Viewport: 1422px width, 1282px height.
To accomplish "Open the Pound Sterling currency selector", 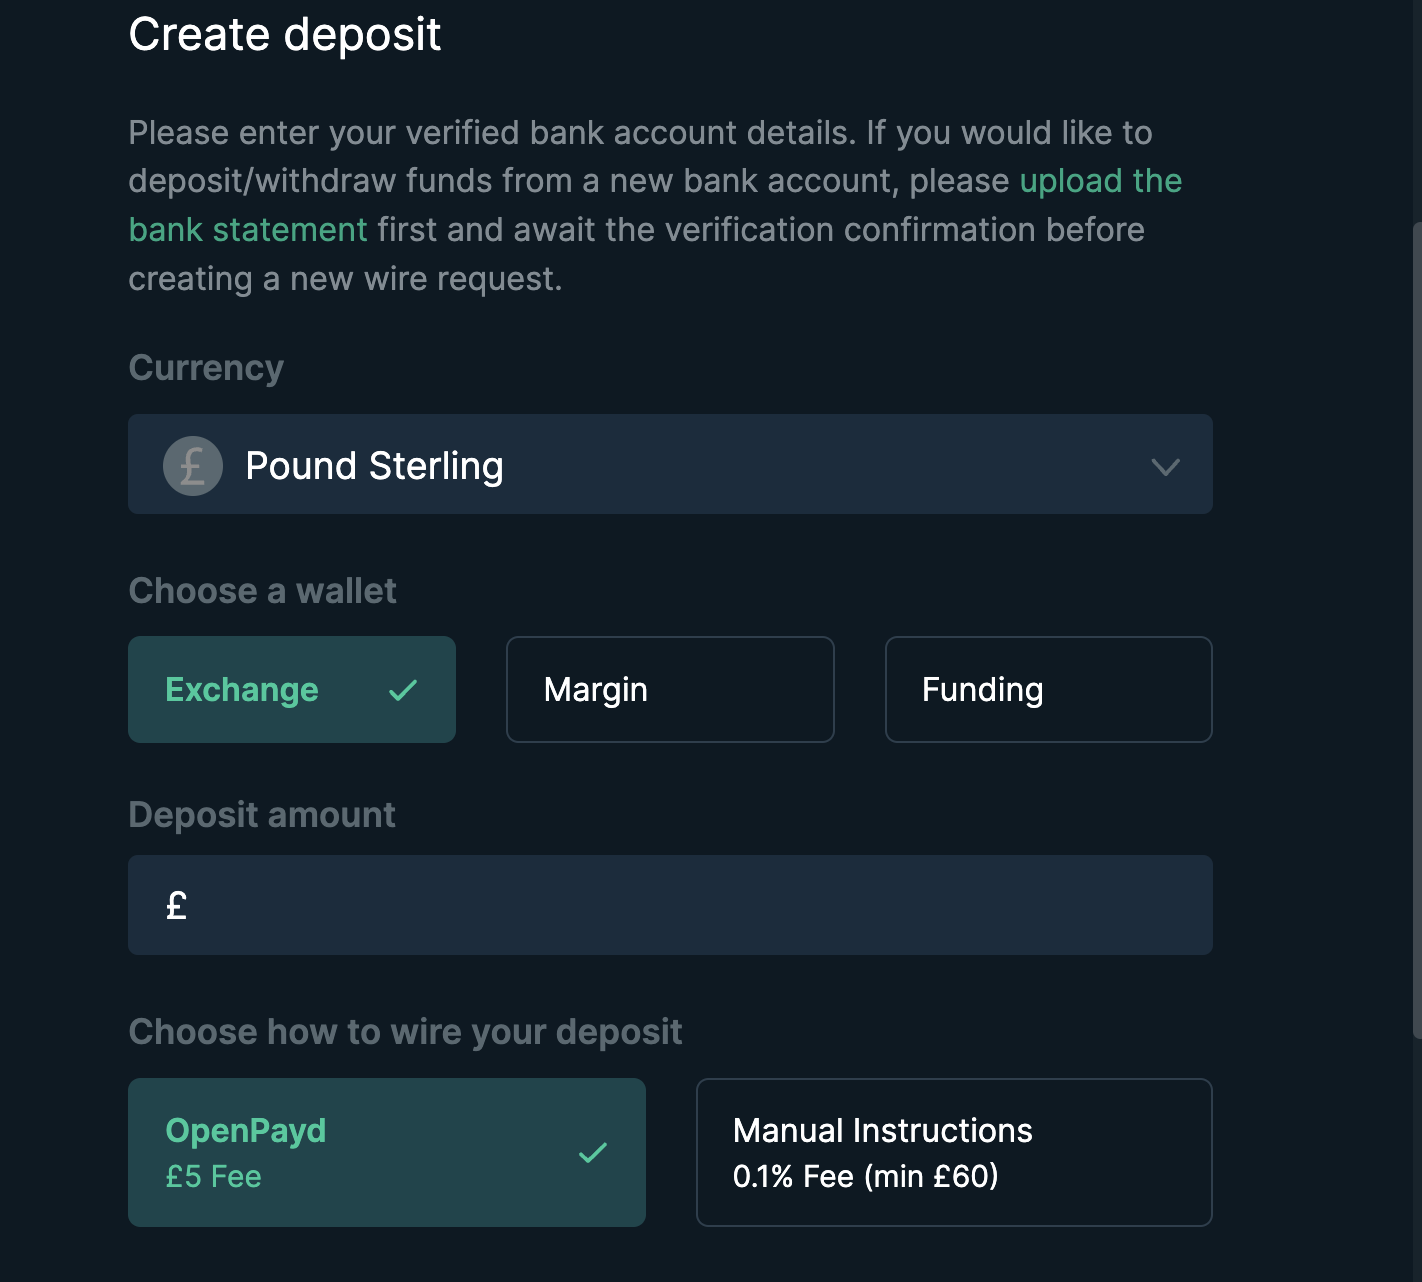I will tap(670, 464).
